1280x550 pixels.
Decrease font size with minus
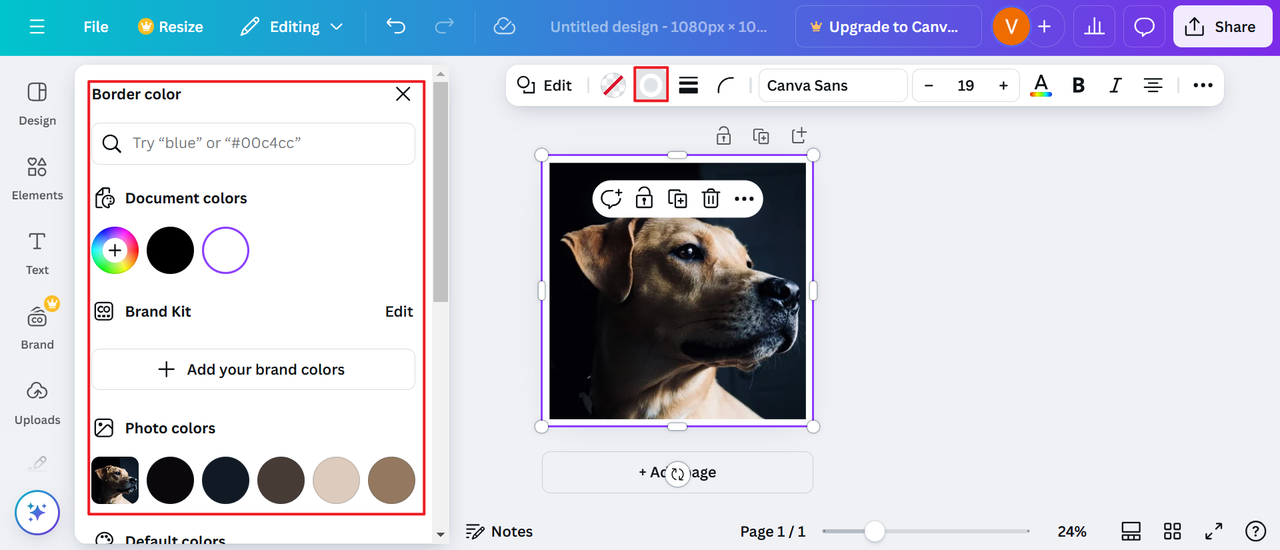[x=929, y=85]
